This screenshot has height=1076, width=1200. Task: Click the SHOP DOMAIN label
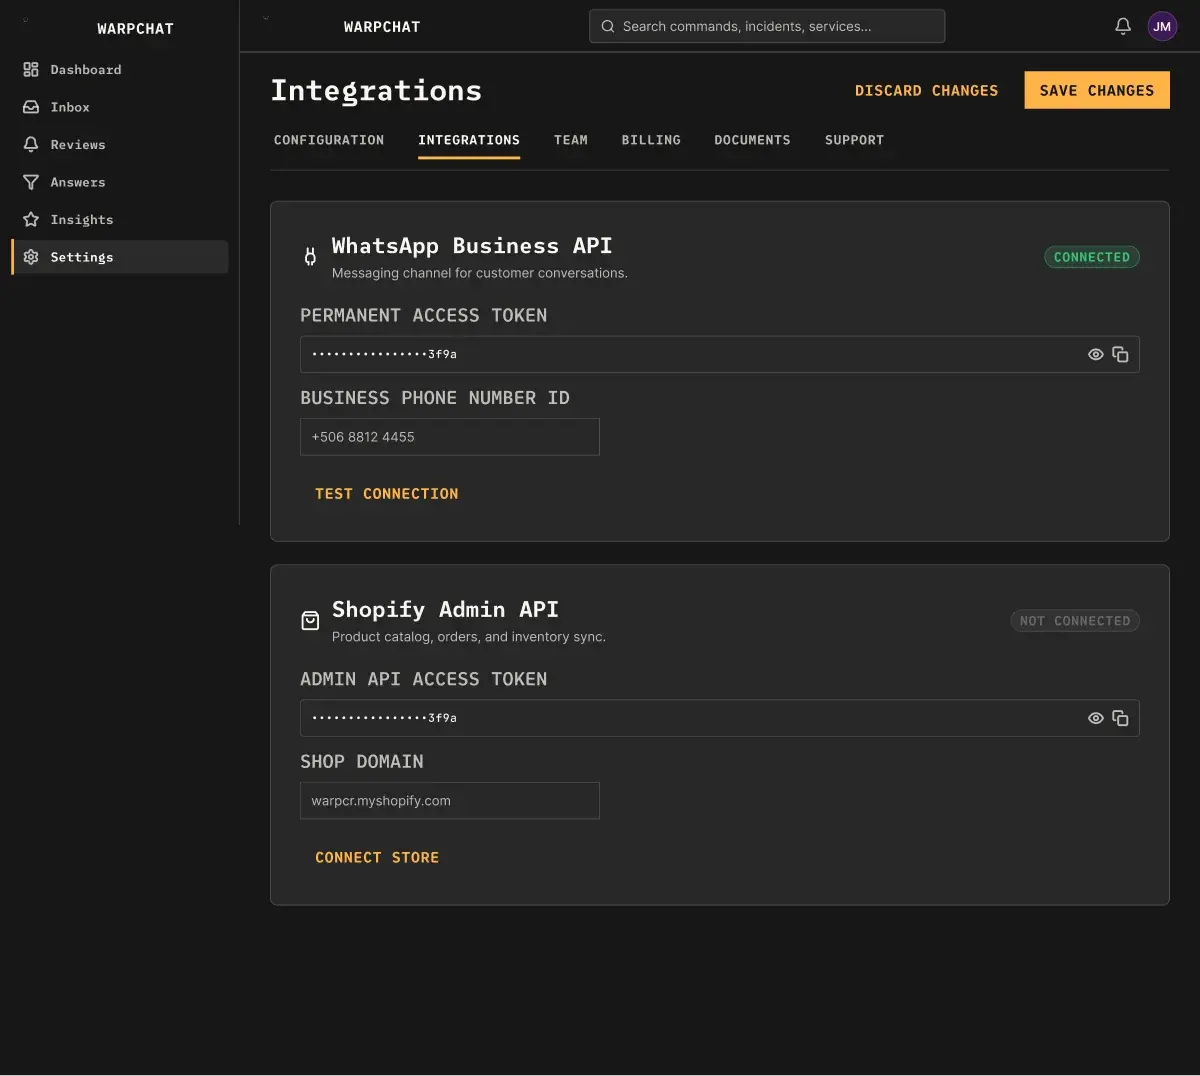[362, 762]
